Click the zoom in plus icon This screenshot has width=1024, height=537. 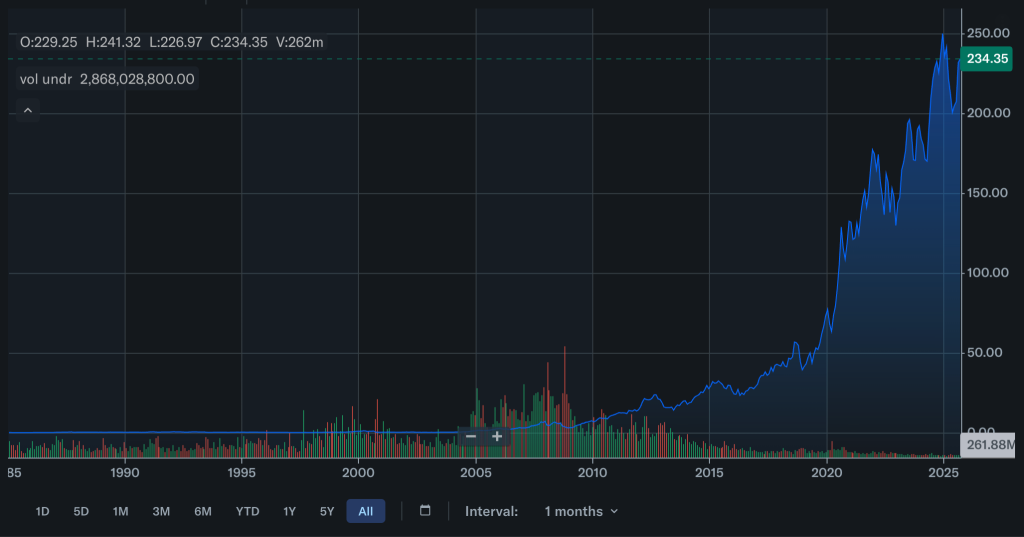tap(497, 437)
